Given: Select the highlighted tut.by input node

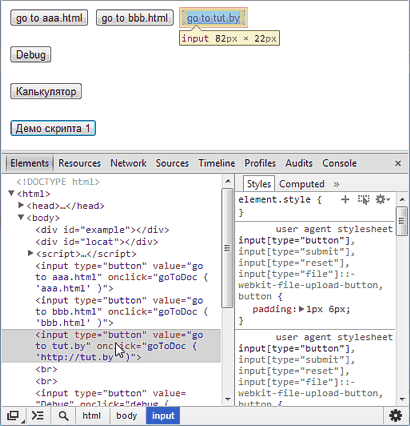Looking at the screenshot, I should [111, 346].
